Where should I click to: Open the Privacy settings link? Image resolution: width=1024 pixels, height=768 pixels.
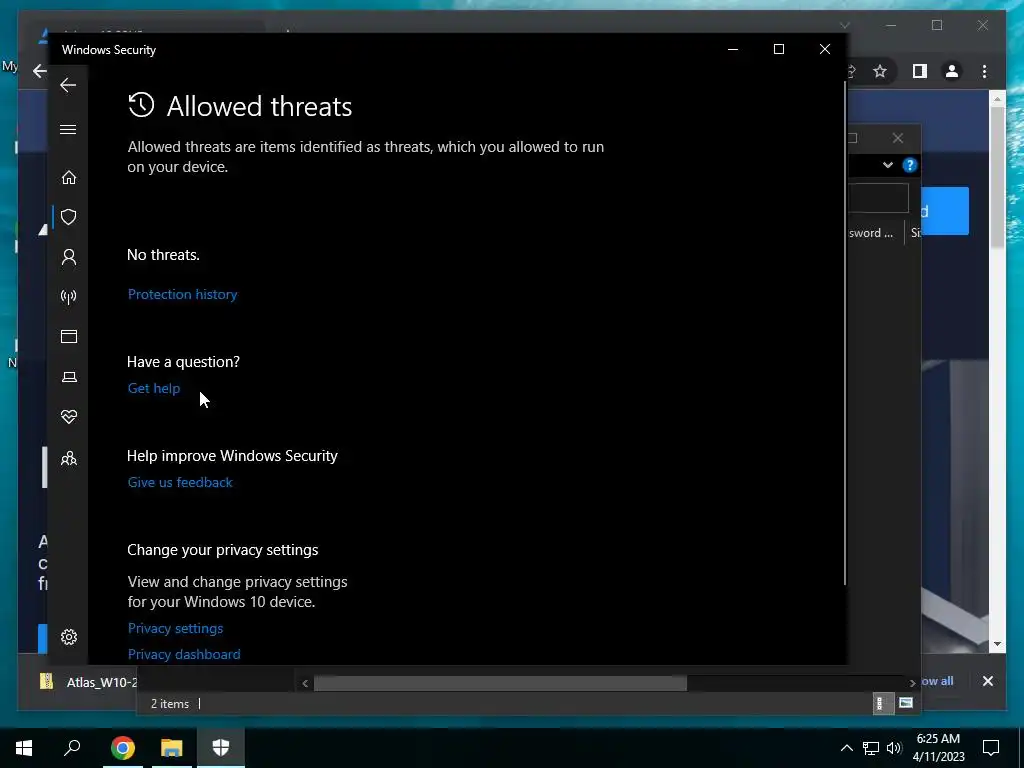click(175, 628)
